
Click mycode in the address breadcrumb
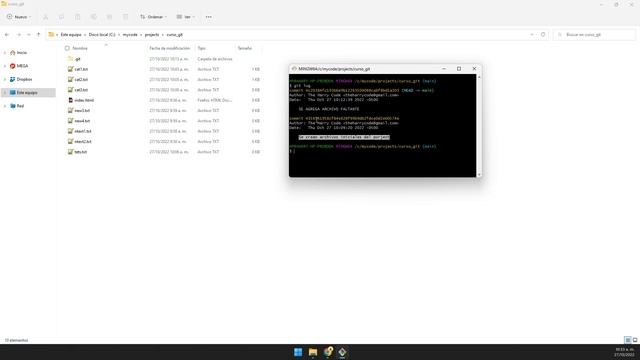130,35
